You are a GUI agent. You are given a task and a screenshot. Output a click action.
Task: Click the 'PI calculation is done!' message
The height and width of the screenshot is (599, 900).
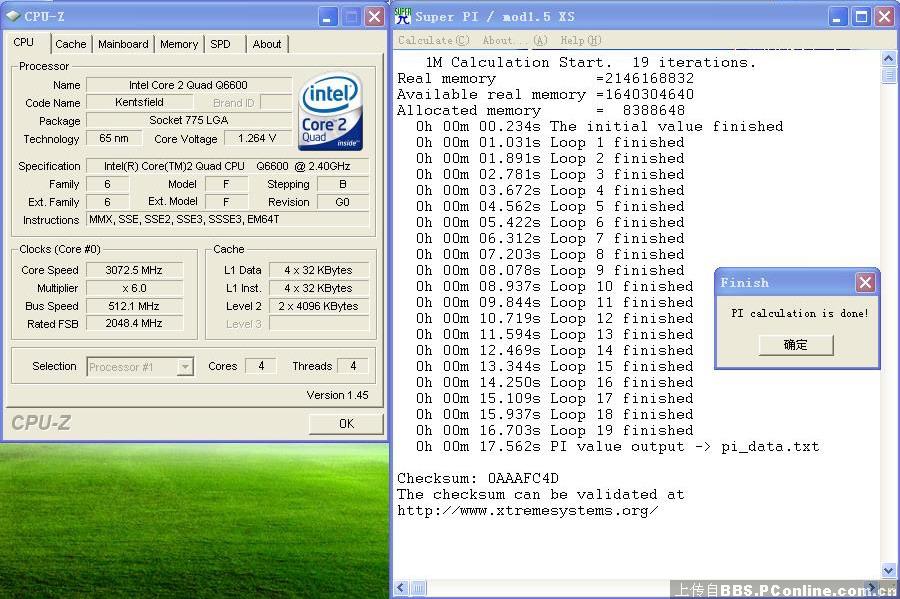pos(800,313)
